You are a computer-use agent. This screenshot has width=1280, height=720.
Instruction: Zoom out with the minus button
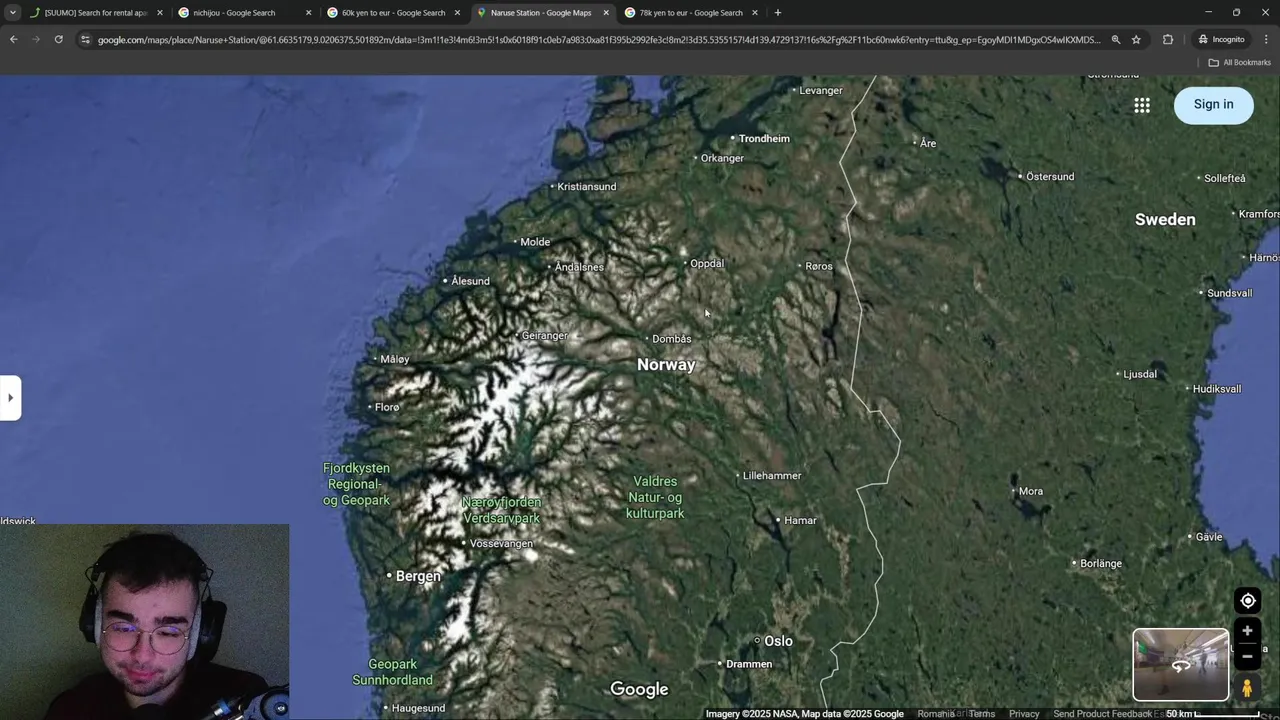coord(1247,656)
